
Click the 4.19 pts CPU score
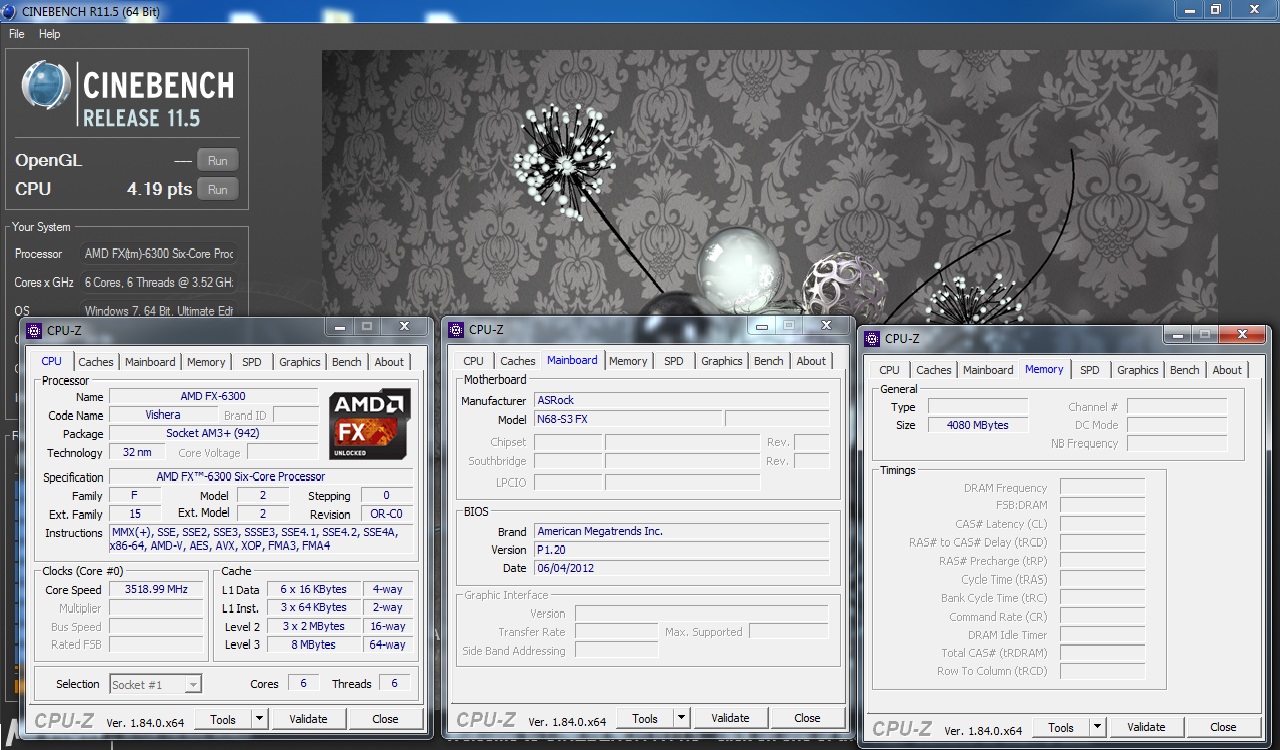(x=159, y=189)
